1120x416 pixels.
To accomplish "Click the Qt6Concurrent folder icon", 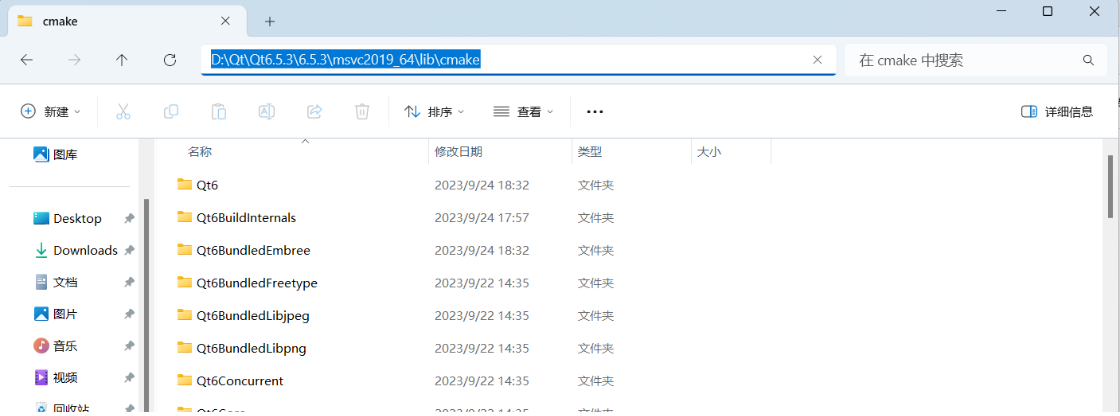I will [x=185, y=380].
